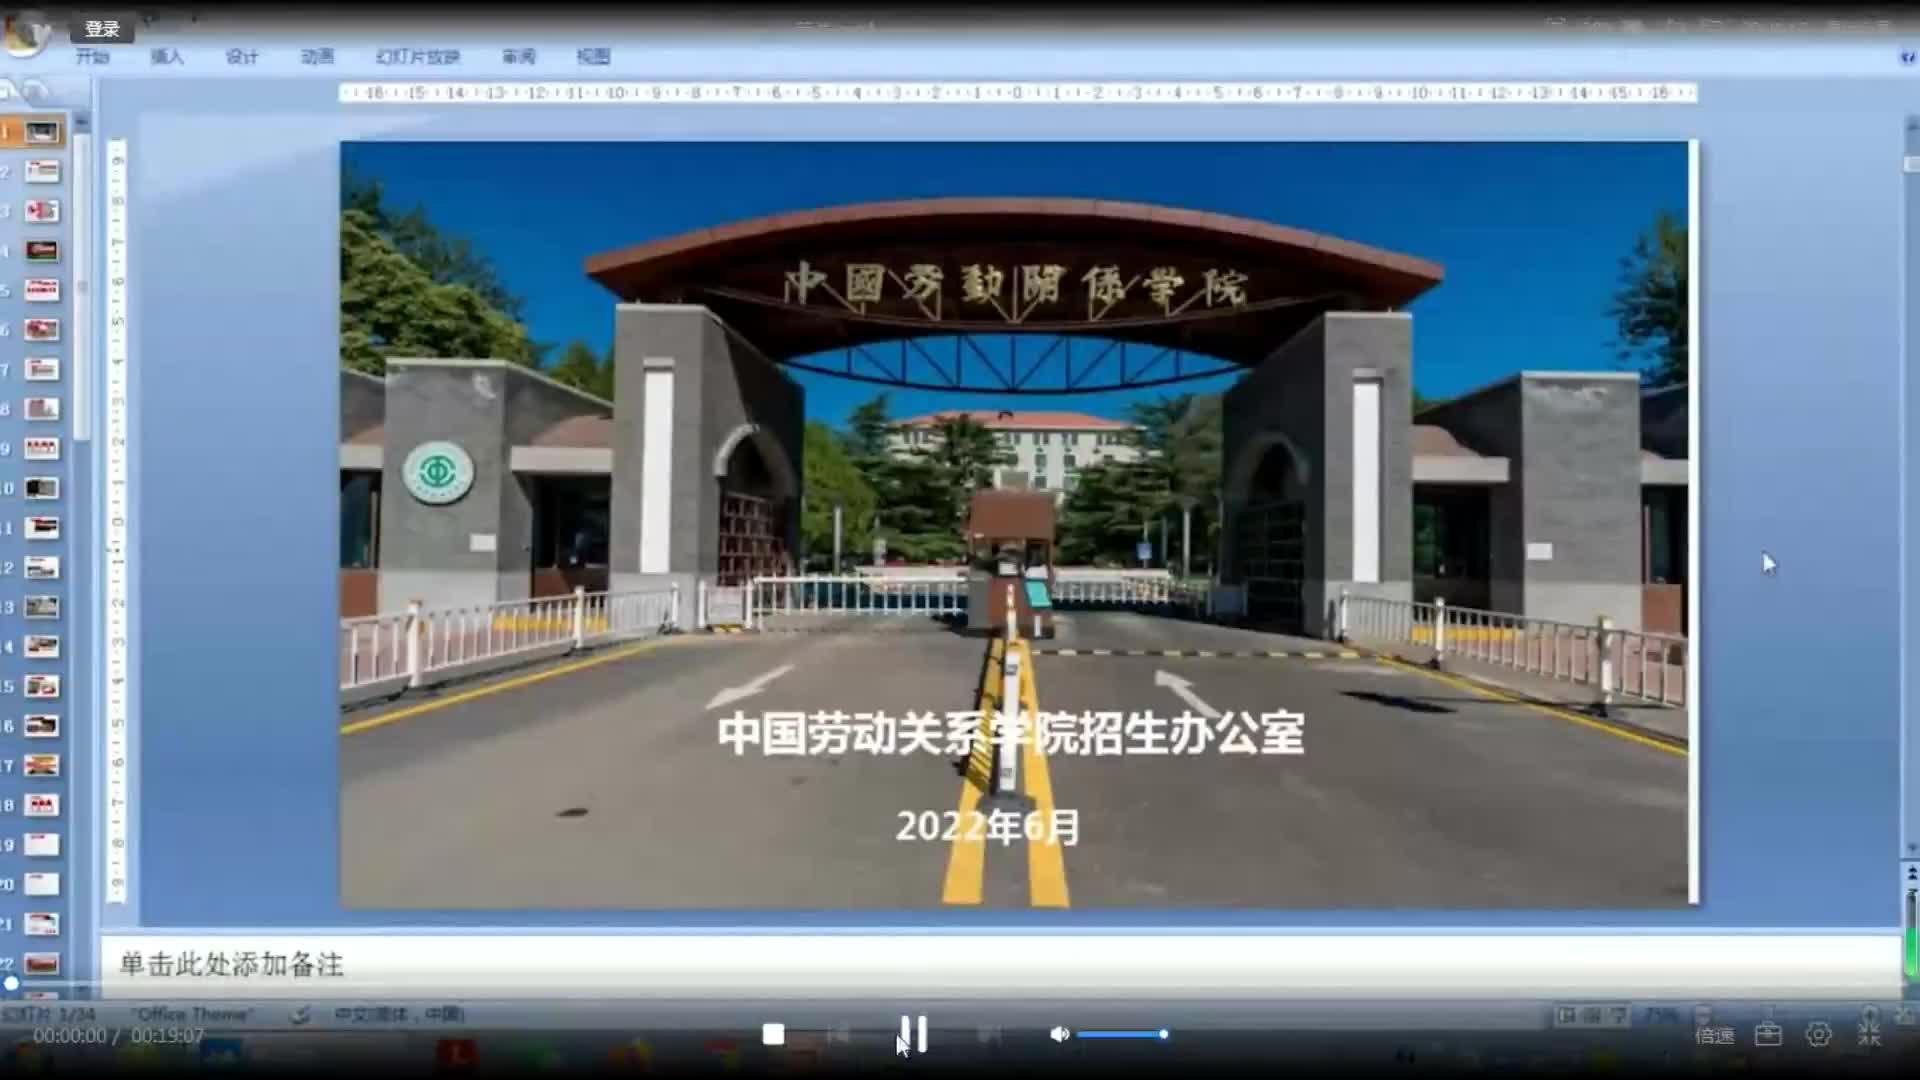Screen dimensions: 1920x1080
Task: Select slide 5 thumbnail
Action: (x=42, y=290)
